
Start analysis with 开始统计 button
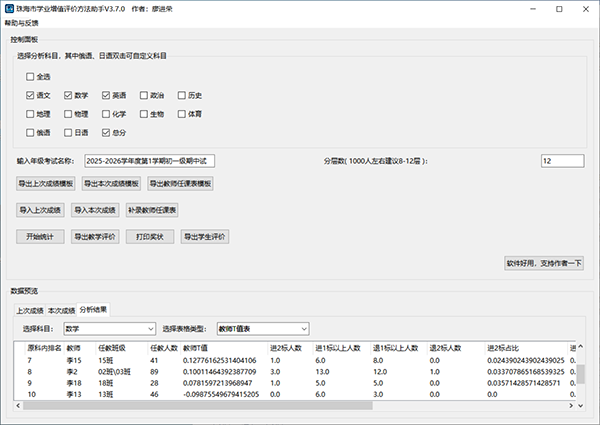coord(40,236)
